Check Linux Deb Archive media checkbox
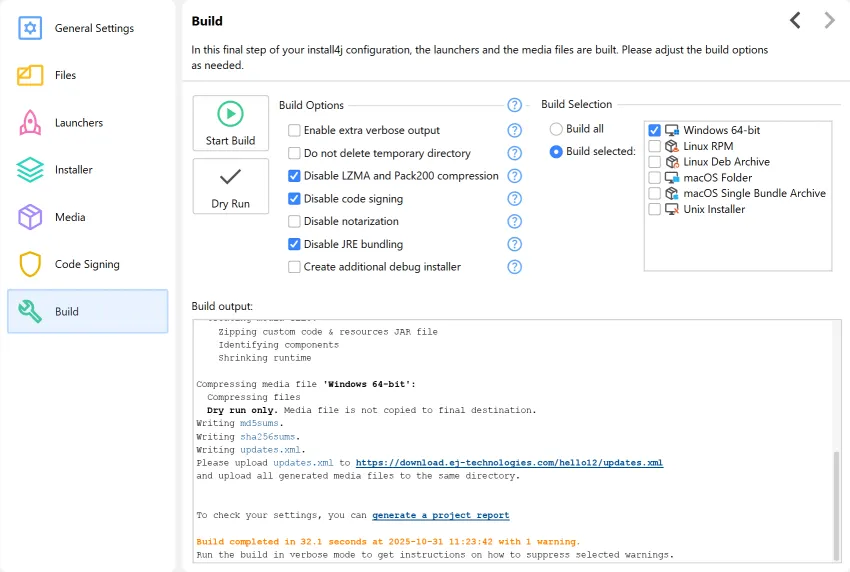Screen dimensions: 850x572 tap(654, 162)
